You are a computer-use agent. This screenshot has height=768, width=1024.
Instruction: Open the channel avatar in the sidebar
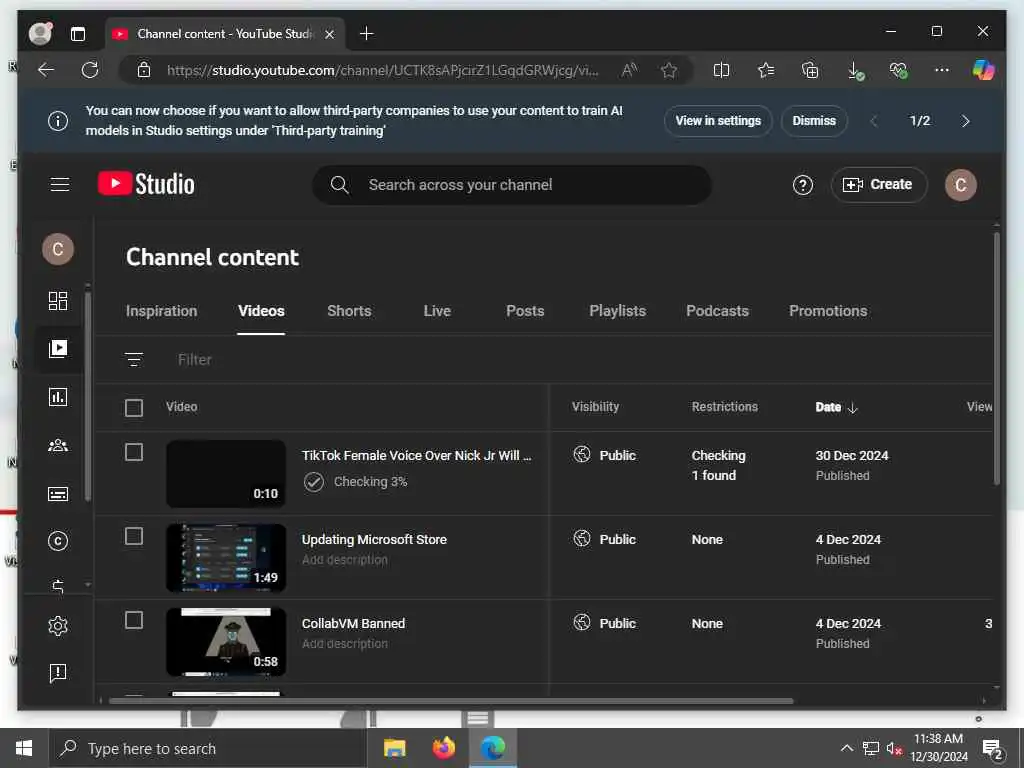point(57,249)
